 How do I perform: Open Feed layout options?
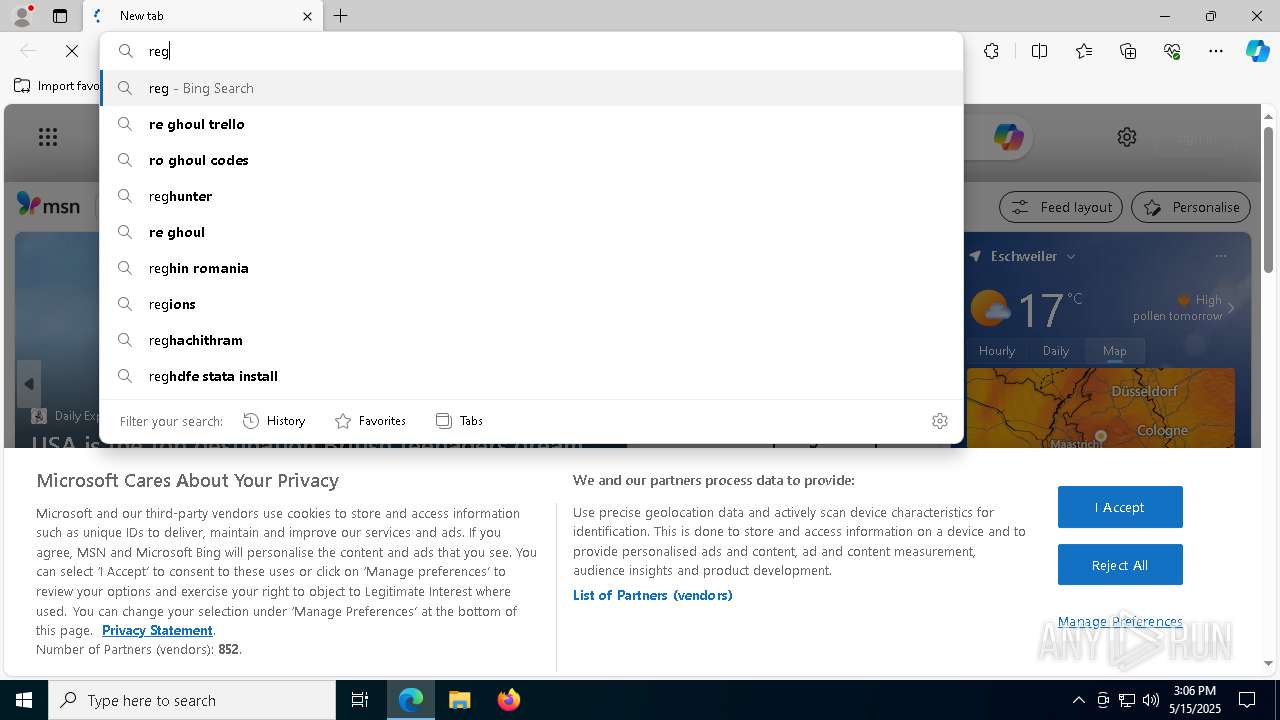(x=1061, y=207)
